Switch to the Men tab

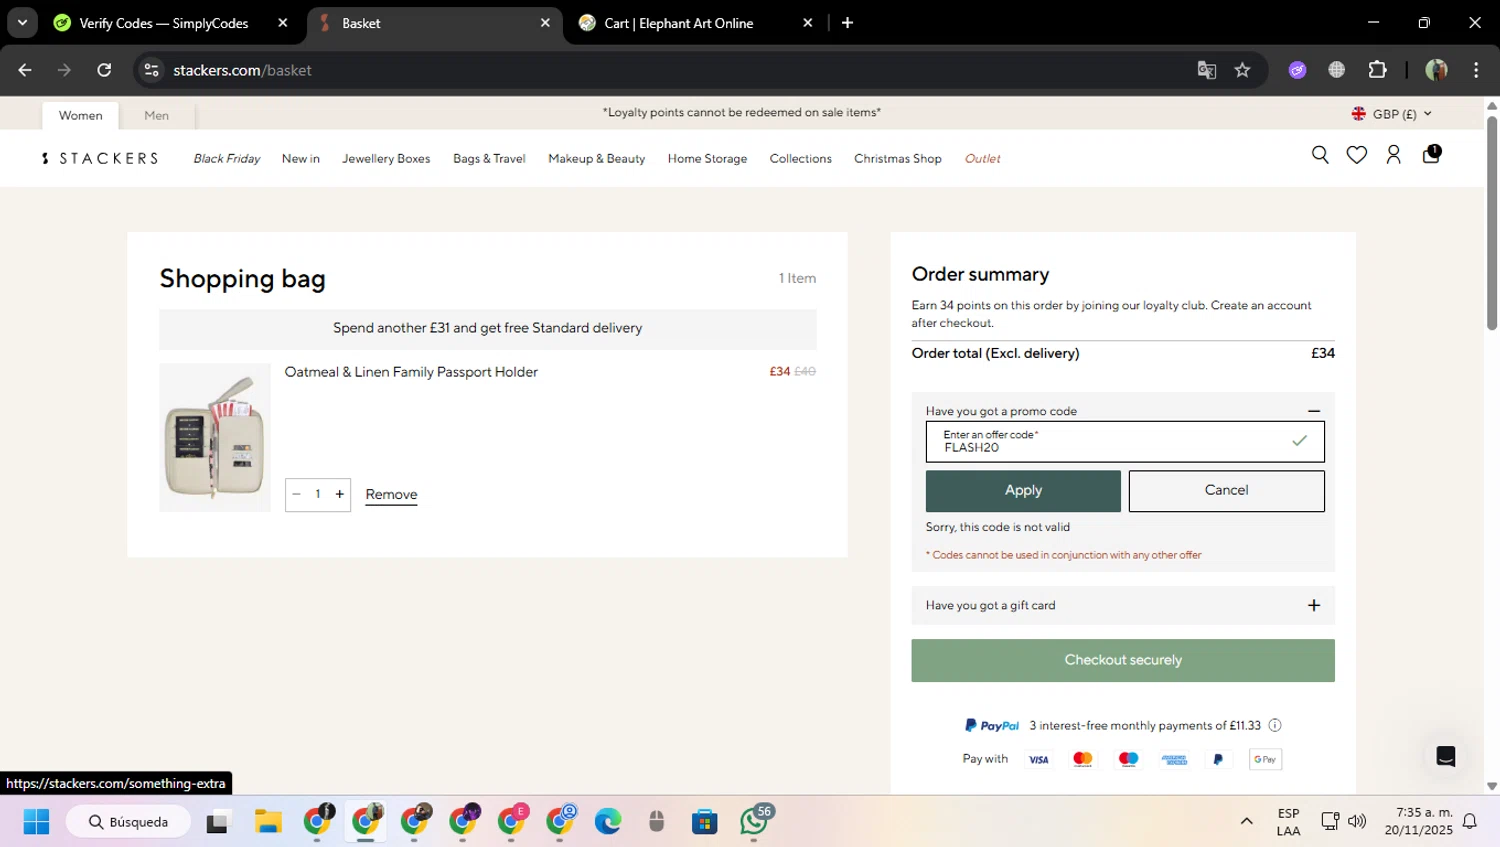point(156,115)
